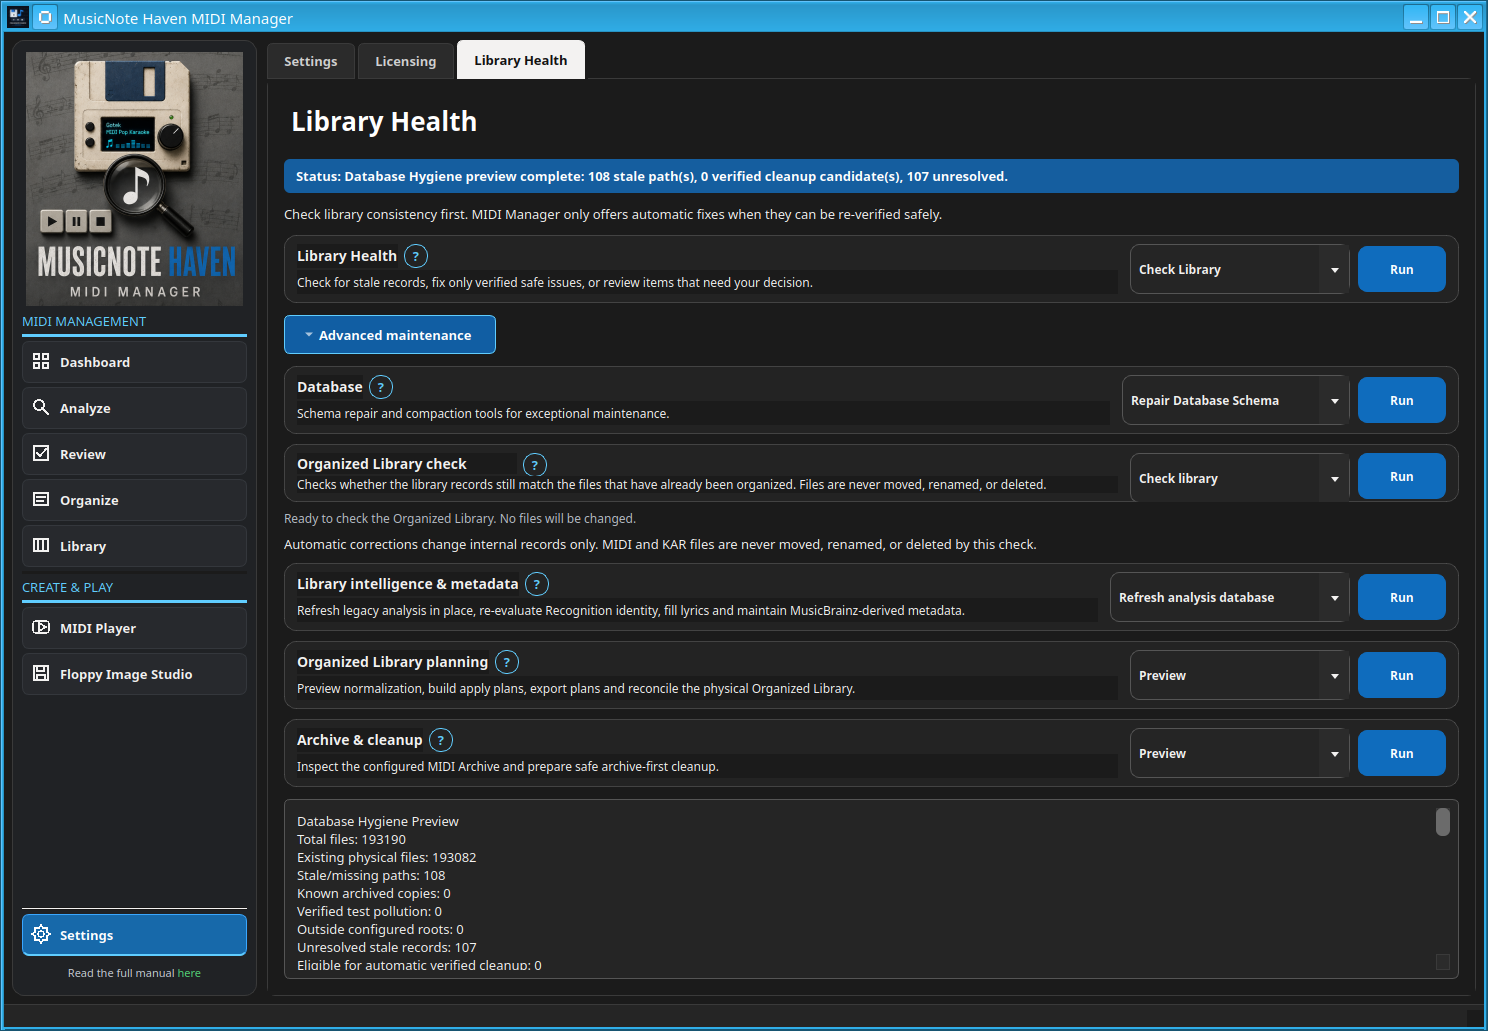Open the Repair Database Schema dropdown

pos(1236,400)
